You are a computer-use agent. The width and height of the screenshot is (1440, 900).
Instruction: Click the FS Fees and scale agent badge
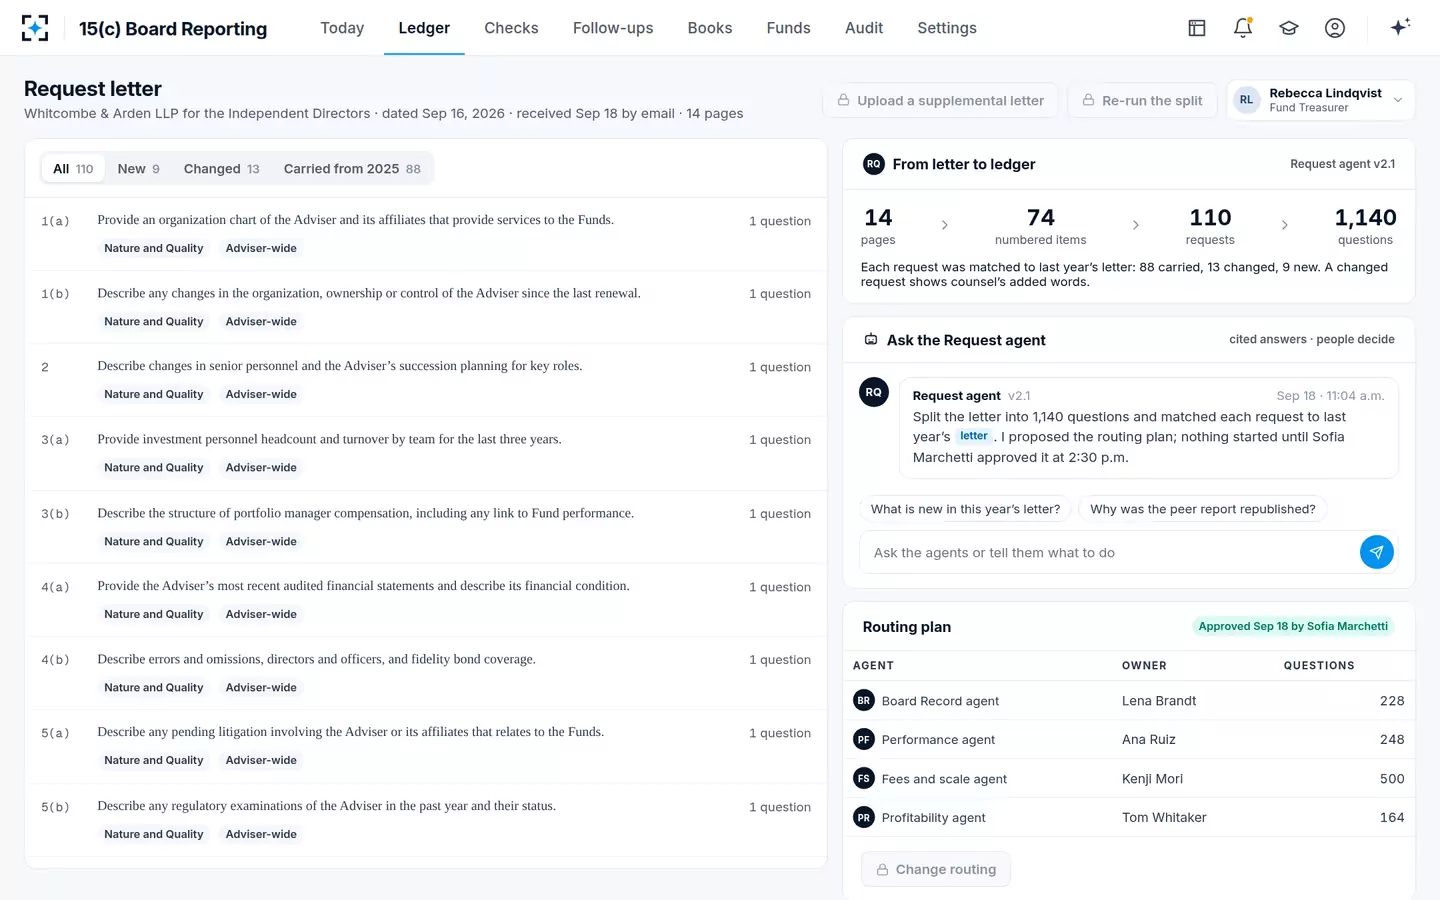[x=864, y=779]
